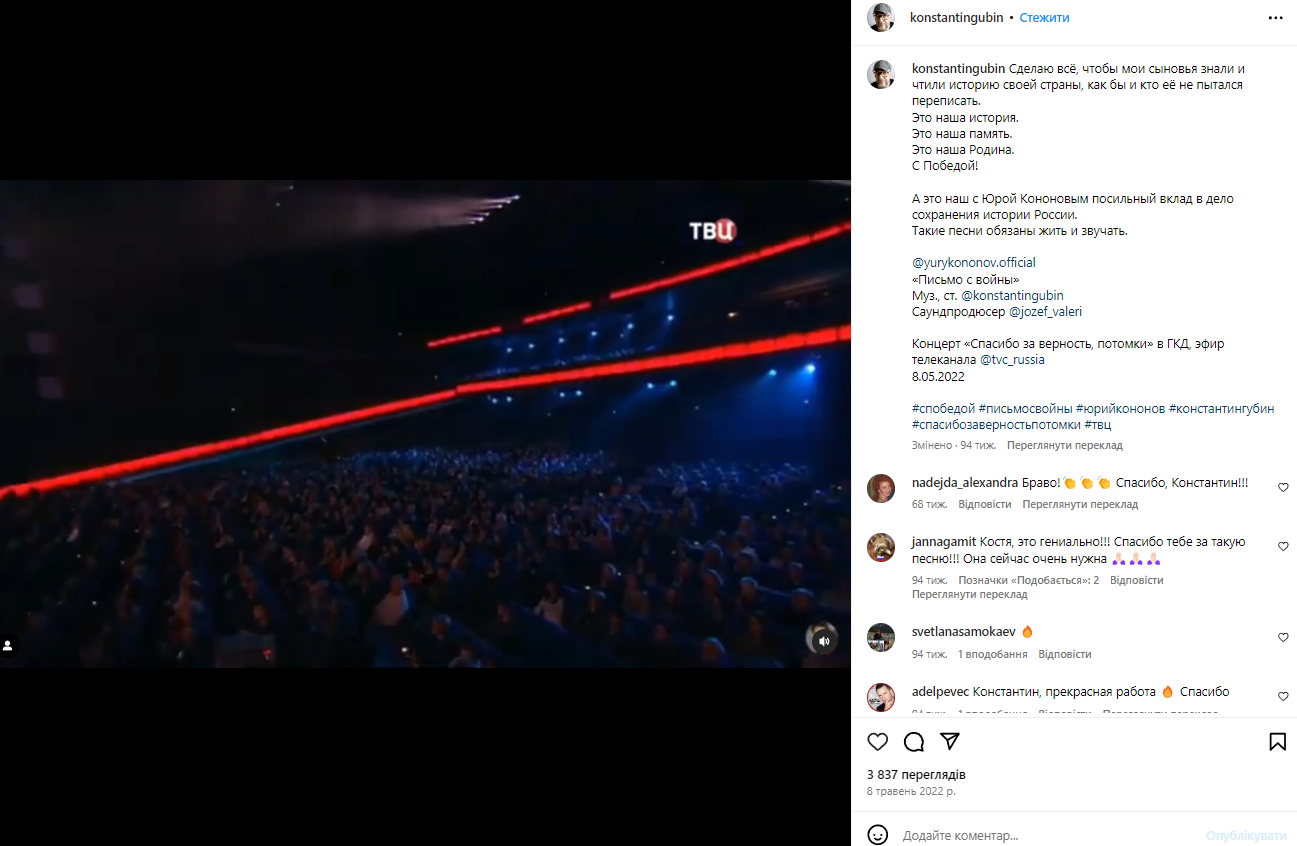
Task: Open the emoji picker smiley icon
Action: tap(877, 835)
